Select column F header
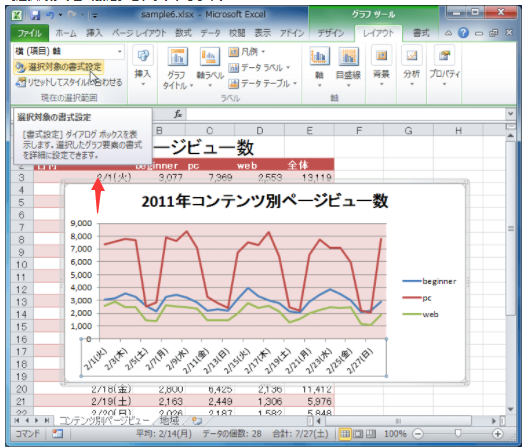Viewport: 530px width, 448px height. pos(359,131)
